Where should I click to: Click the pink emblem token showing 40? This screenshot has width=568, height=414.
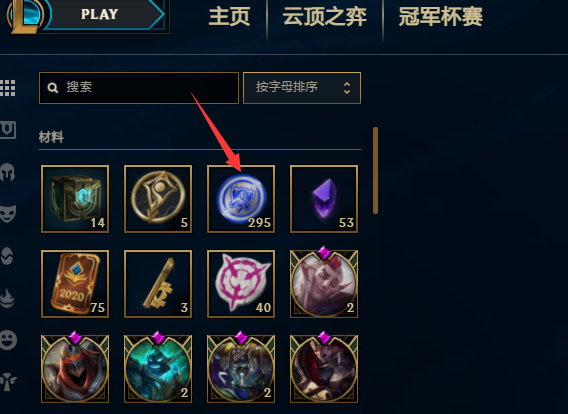coord(241,284)
